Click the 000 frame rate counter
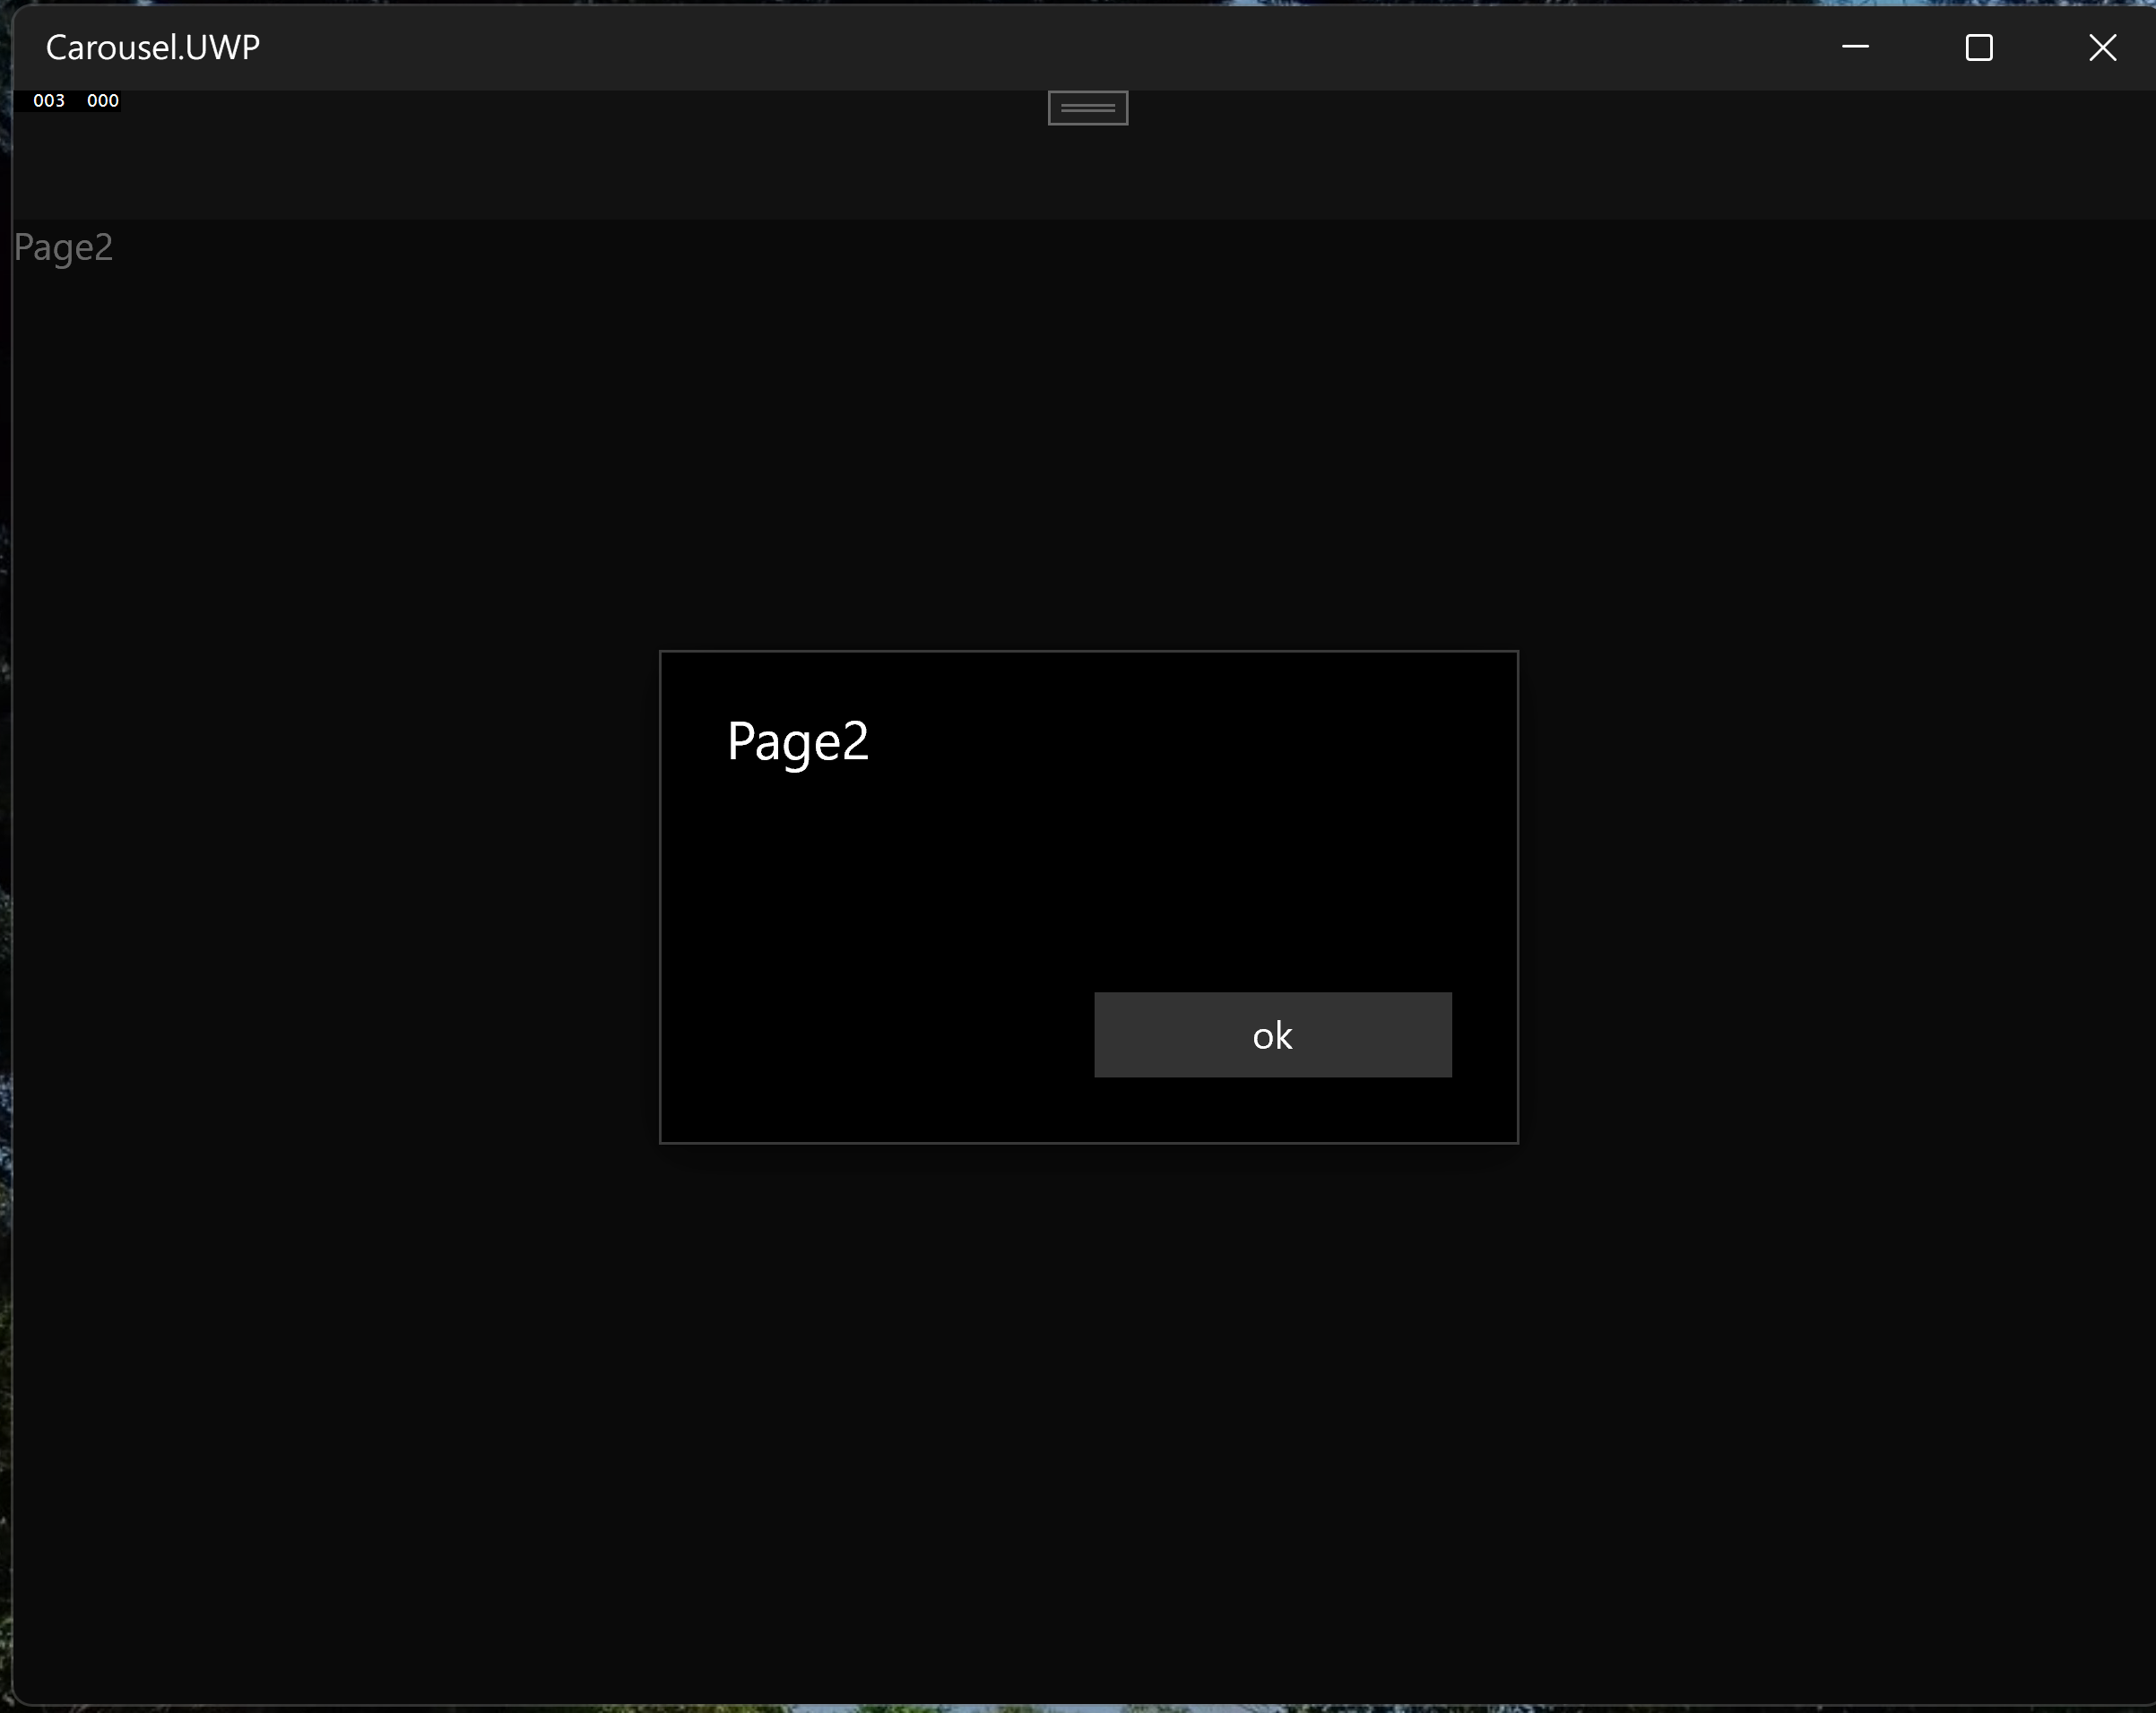 103,101
